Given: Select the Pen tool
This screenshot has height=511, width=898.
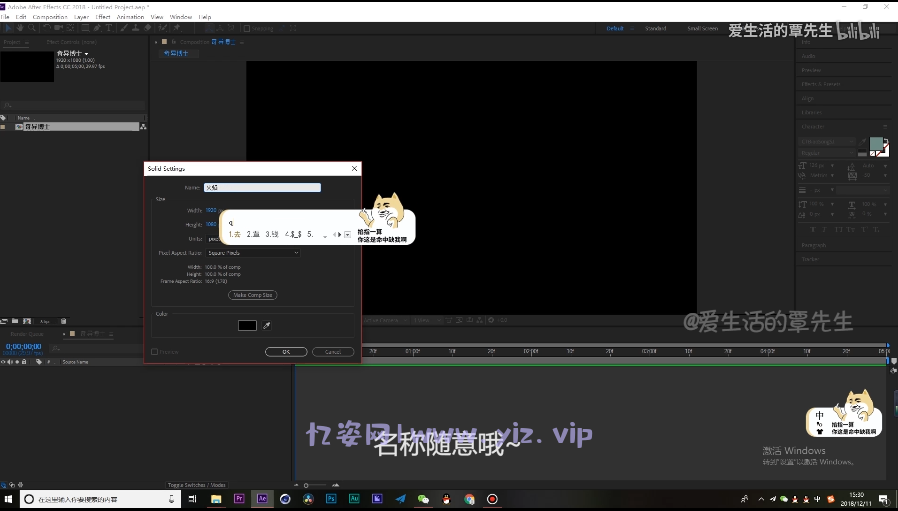Looking at the screenshot, I should click(x=97, y=27).
